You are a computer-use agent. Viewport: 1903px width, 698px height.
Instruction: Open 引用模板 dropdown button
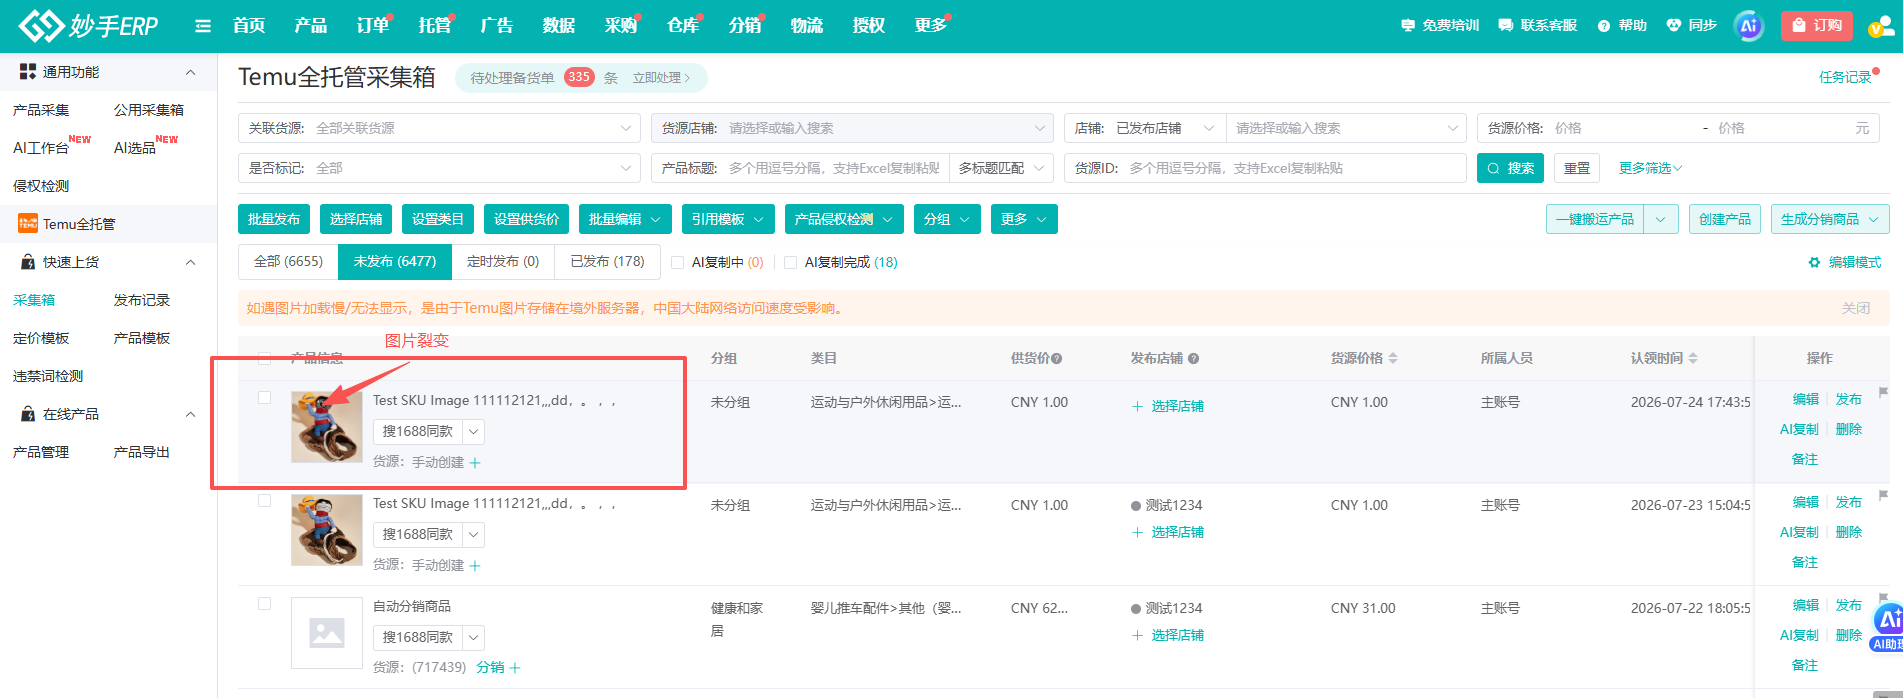(x=727, y=219)
